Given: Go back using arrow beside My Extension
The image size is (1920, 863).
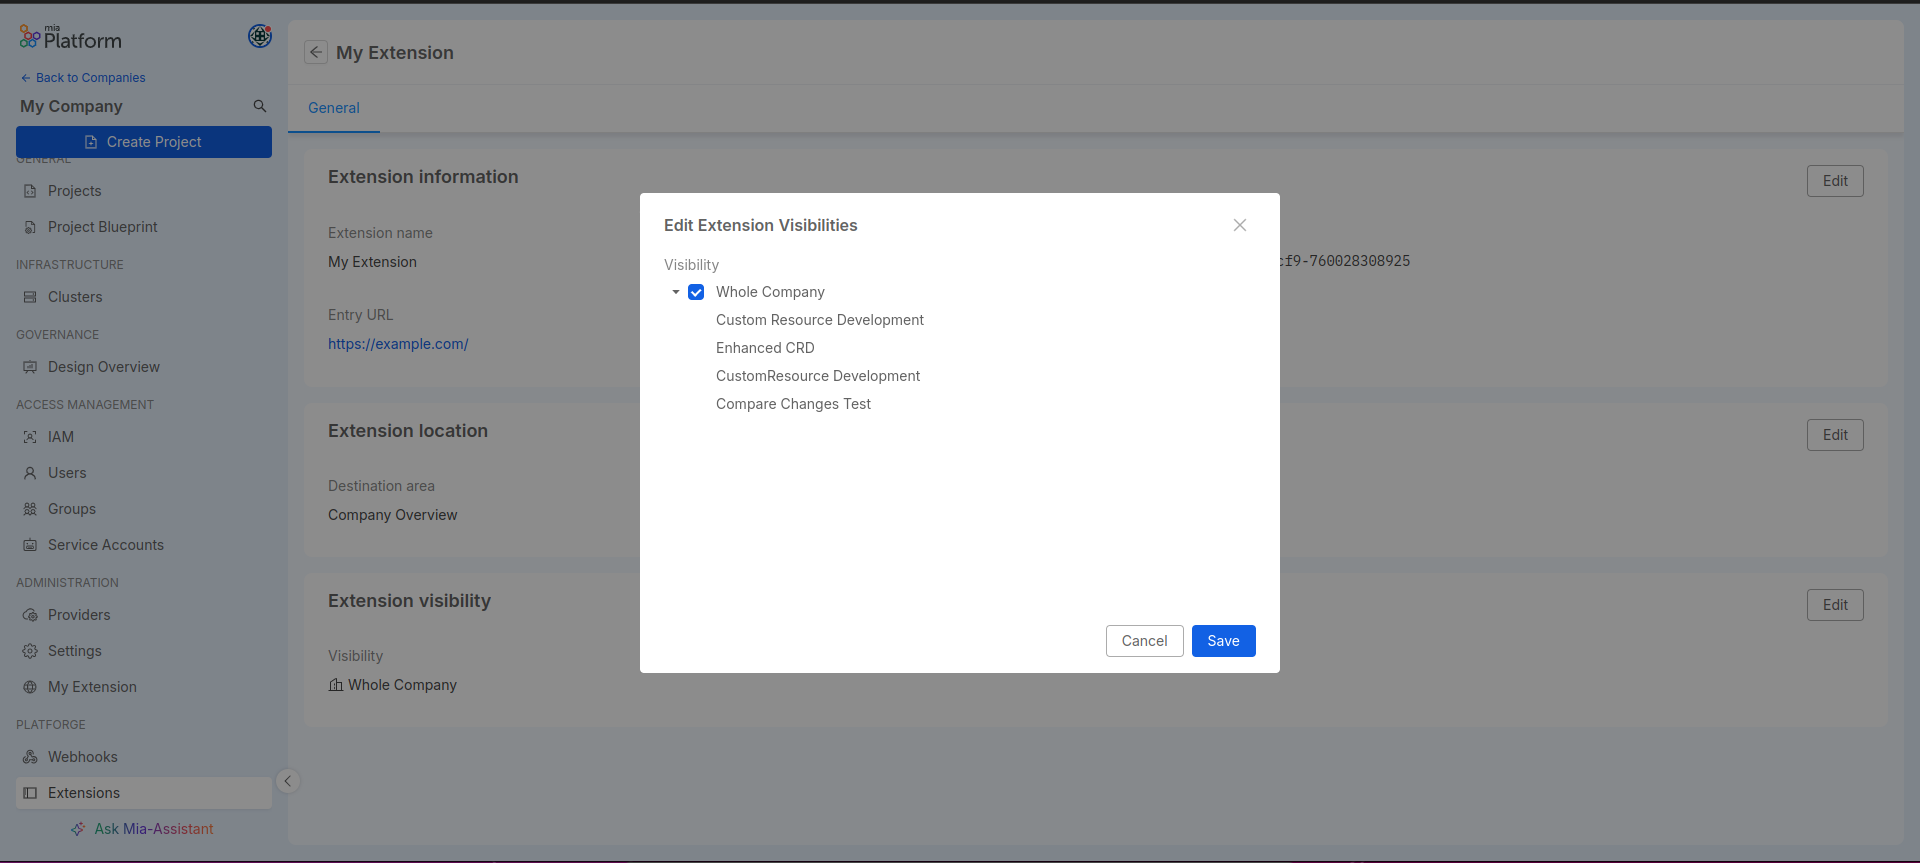Looking at the screenshot, I should coord(316,52).
